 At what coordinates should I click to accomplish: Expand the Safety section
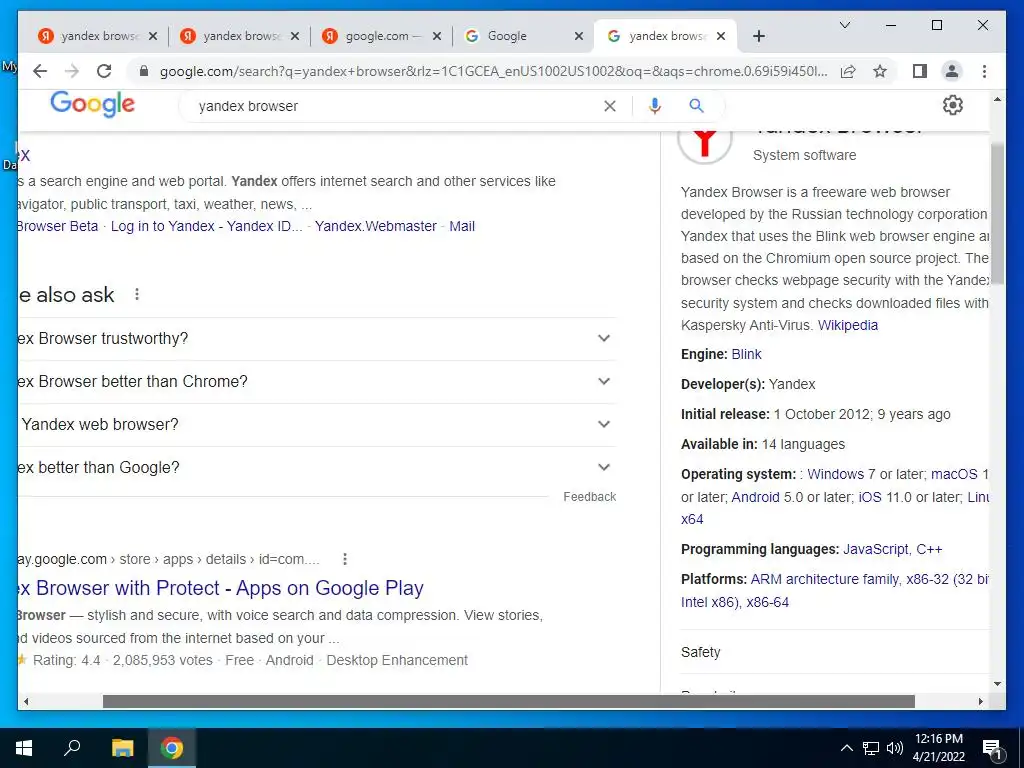click(835, 652)
